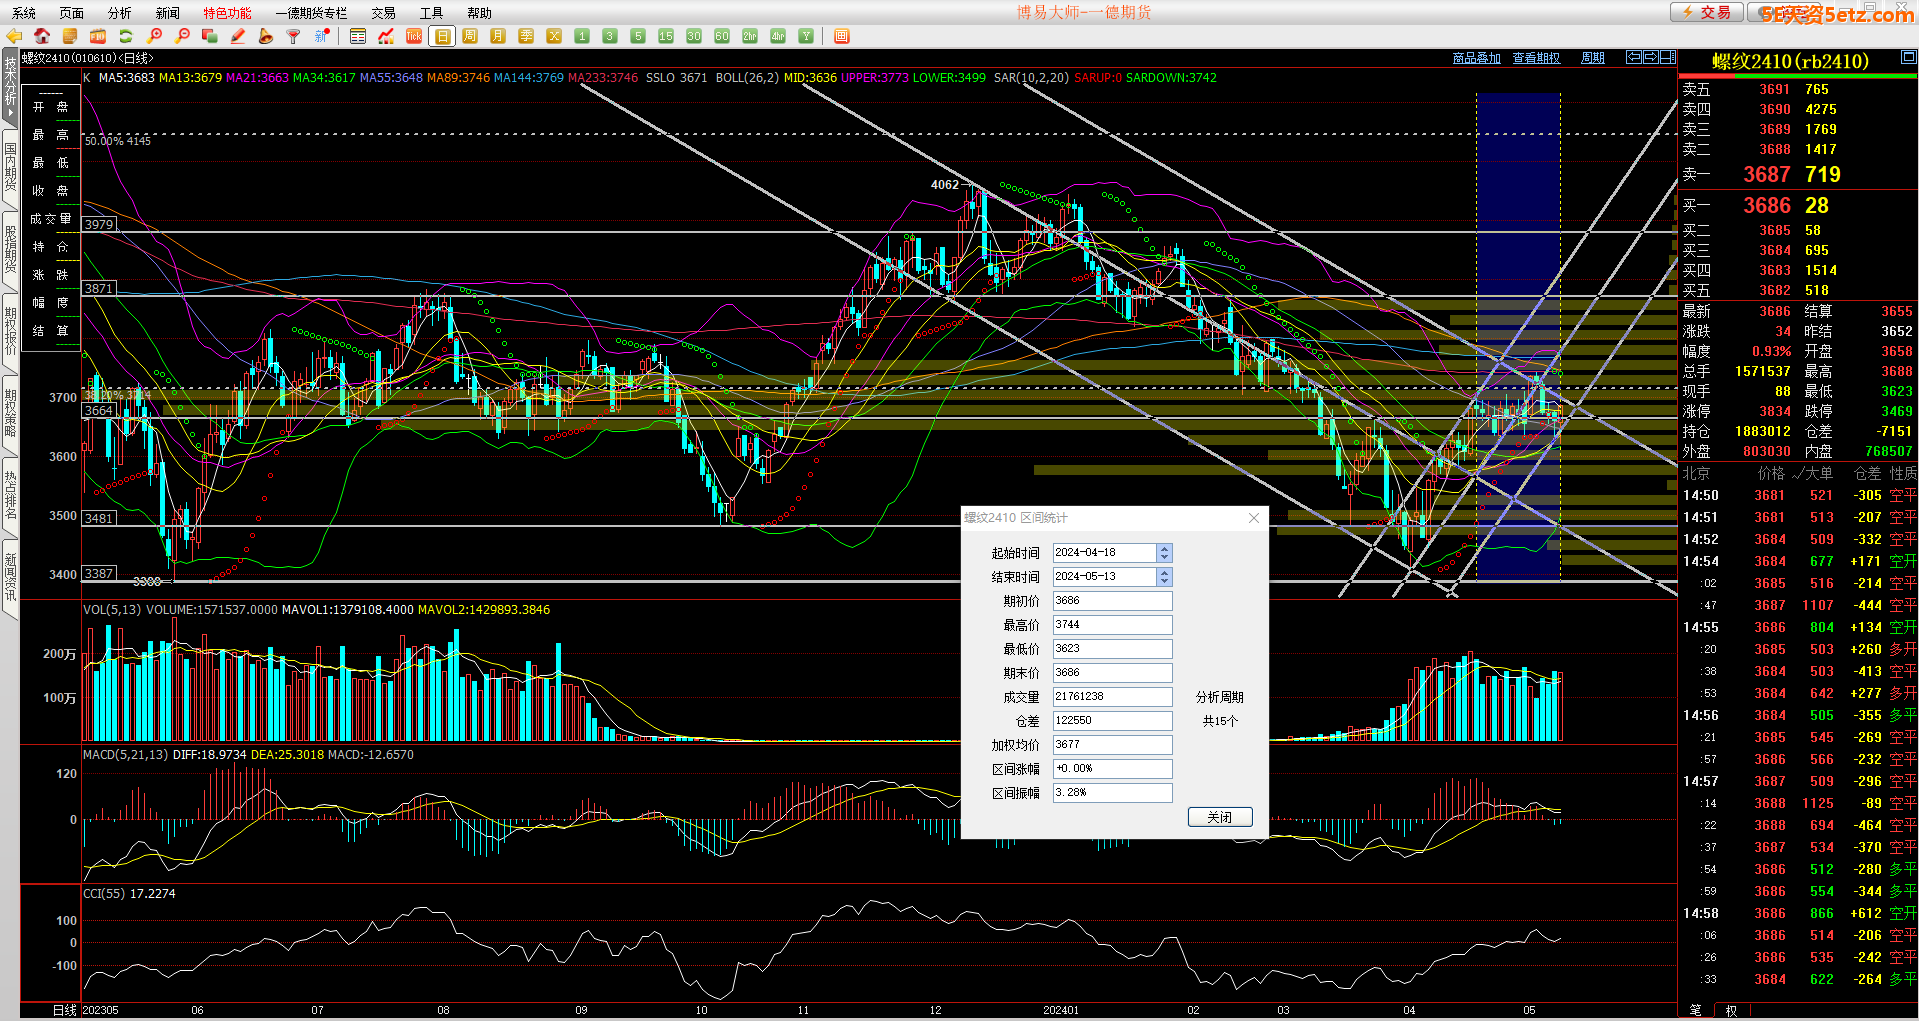Select the quarterly (季) period icon
Viewport: 1919px width, 1021px height.
[x=526, y=36]
